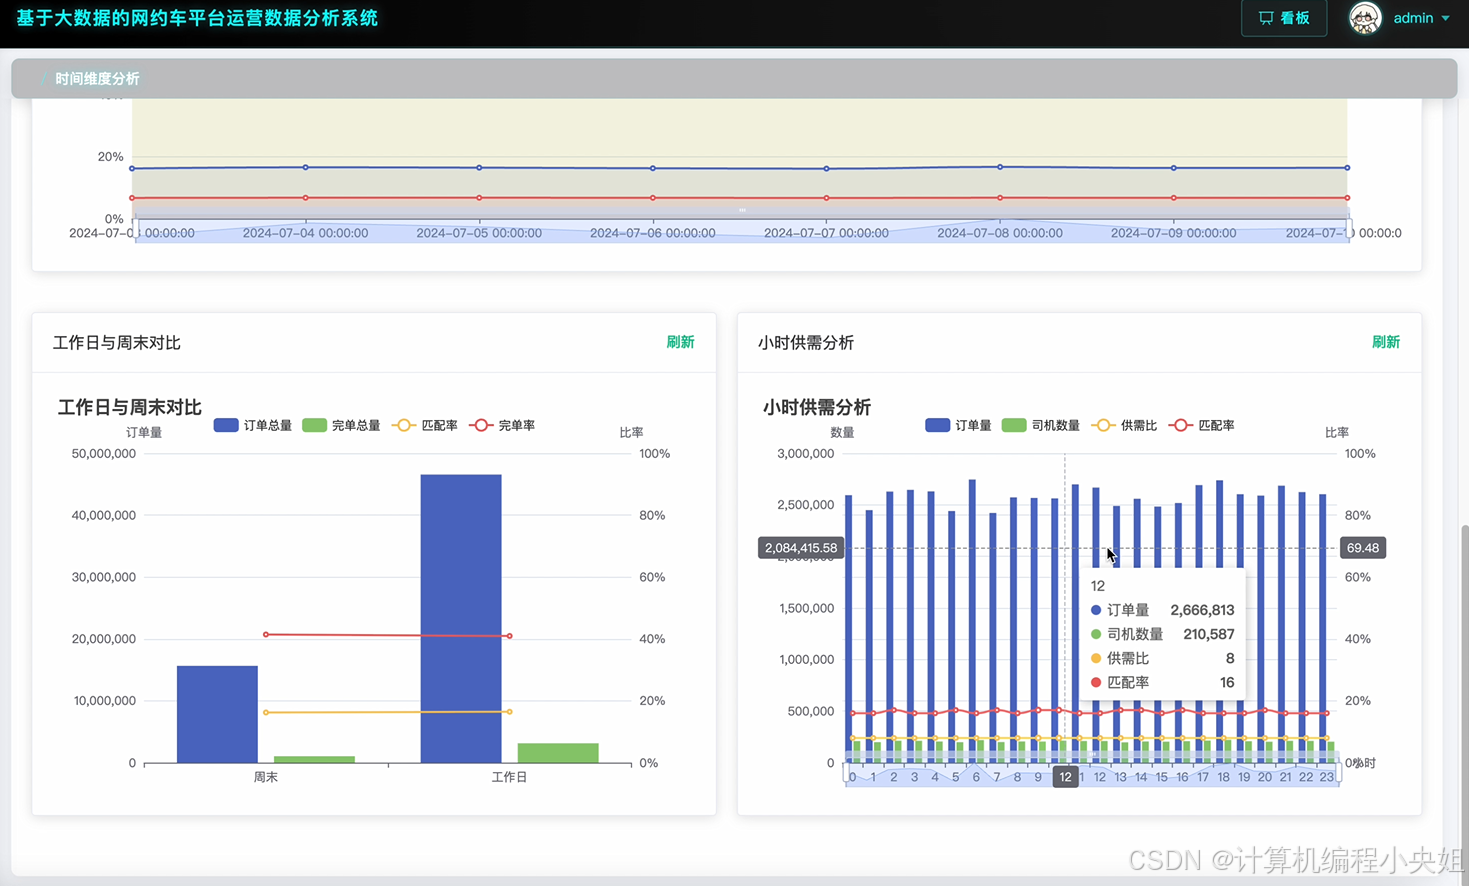Click 司机数量 value 210,587 in tooltip
The image size is (1469, 886).
point(1208,634)
